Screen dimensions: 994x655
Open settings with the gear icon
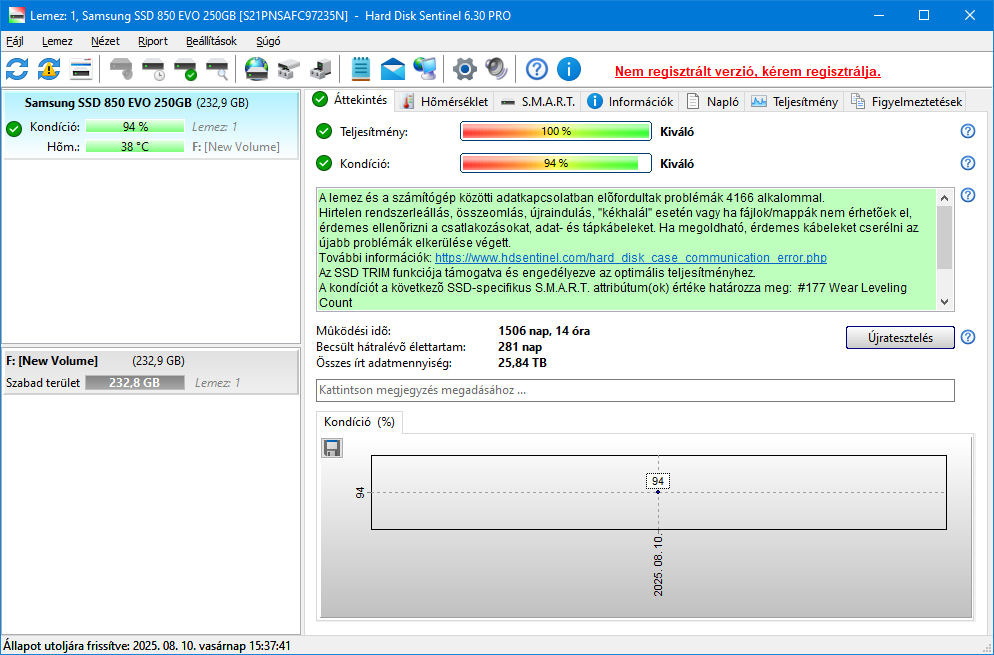464,69
